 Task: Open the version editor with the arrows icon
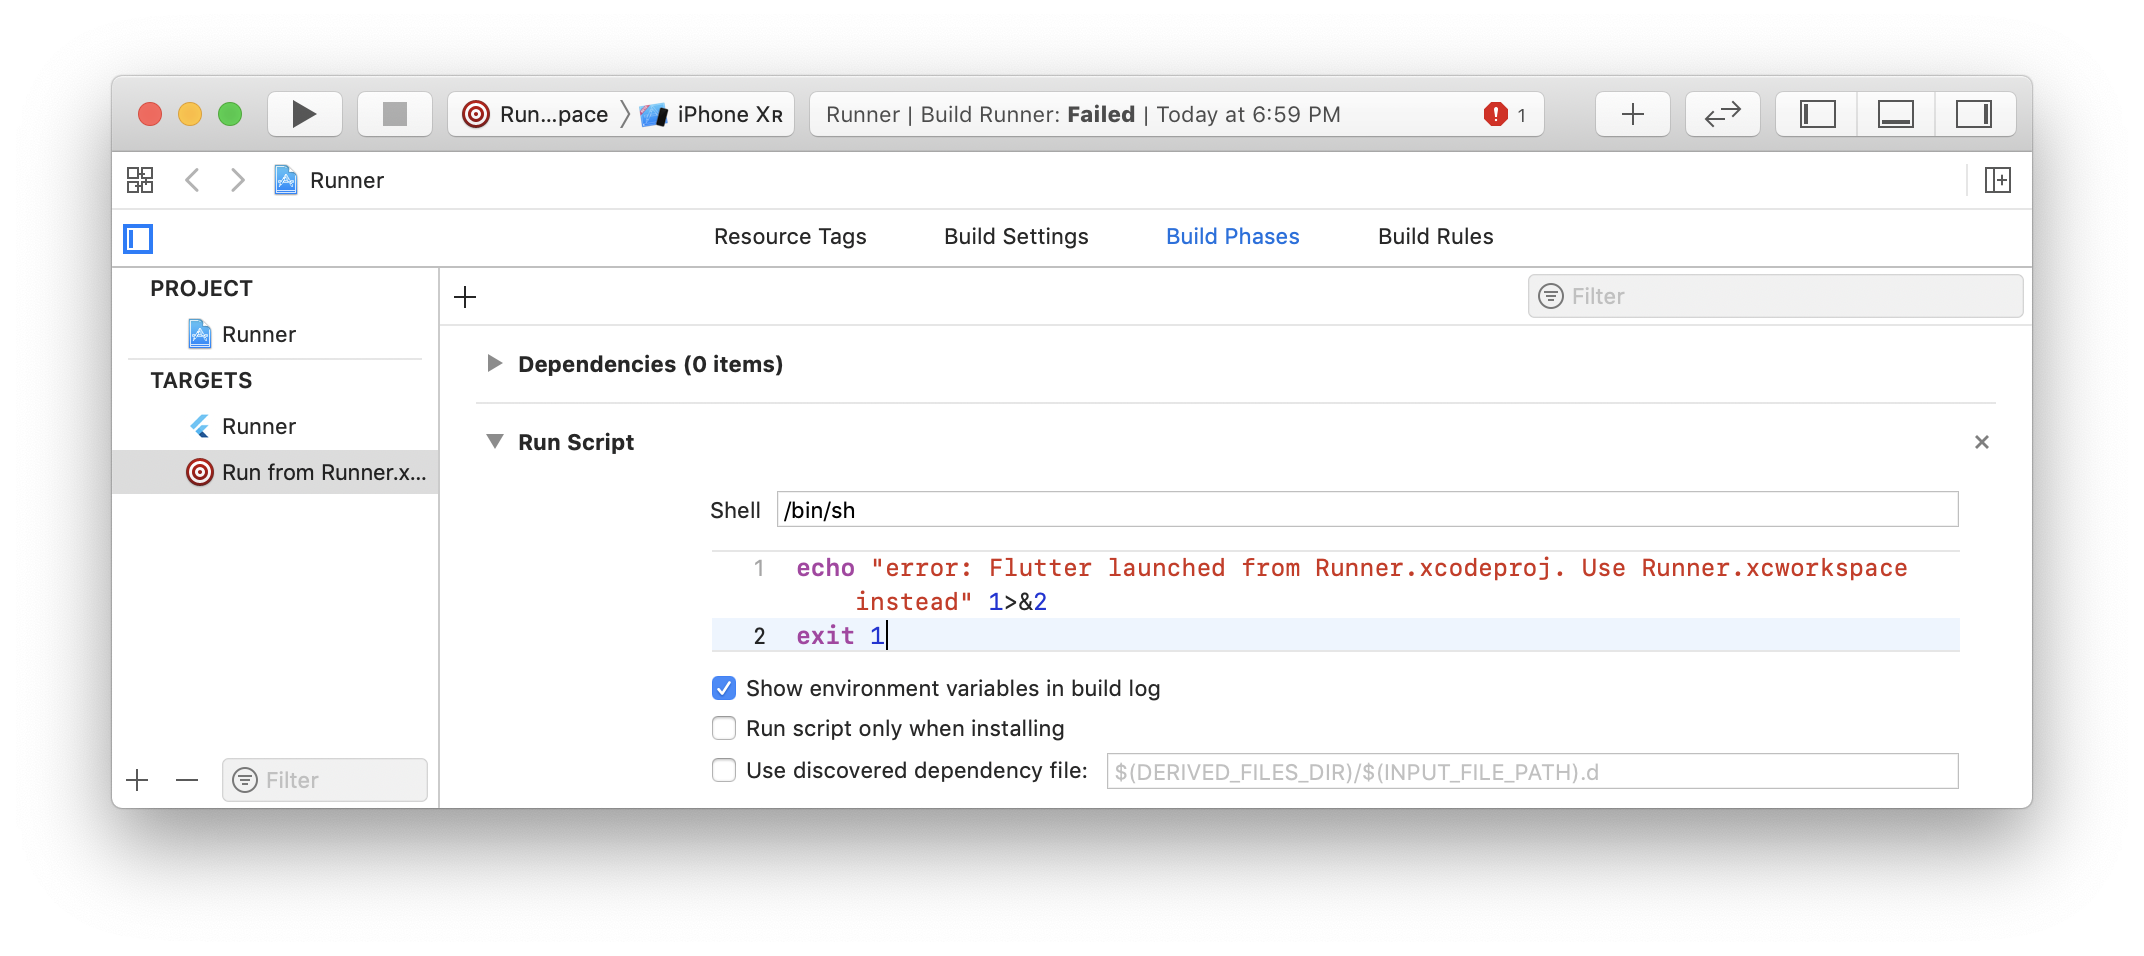1722,113
